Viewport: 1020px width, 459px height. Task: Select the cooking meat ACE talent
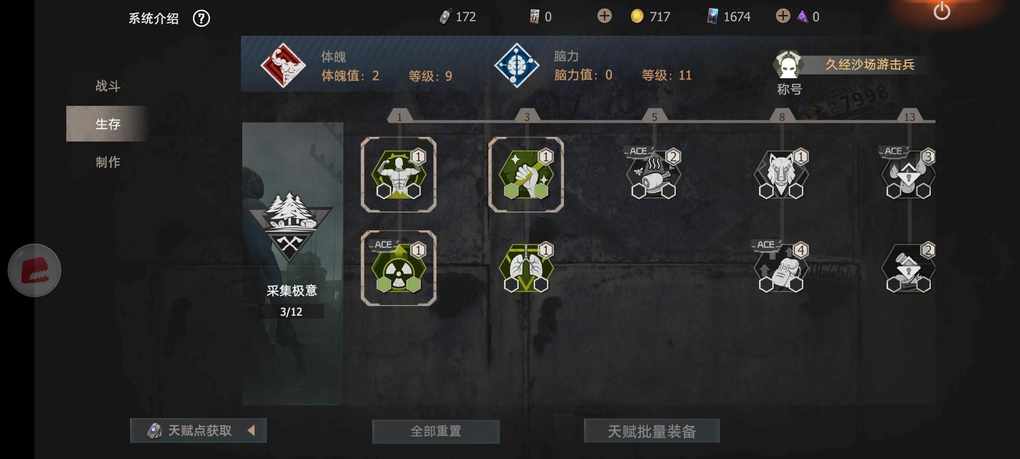[x=654, y=173]
